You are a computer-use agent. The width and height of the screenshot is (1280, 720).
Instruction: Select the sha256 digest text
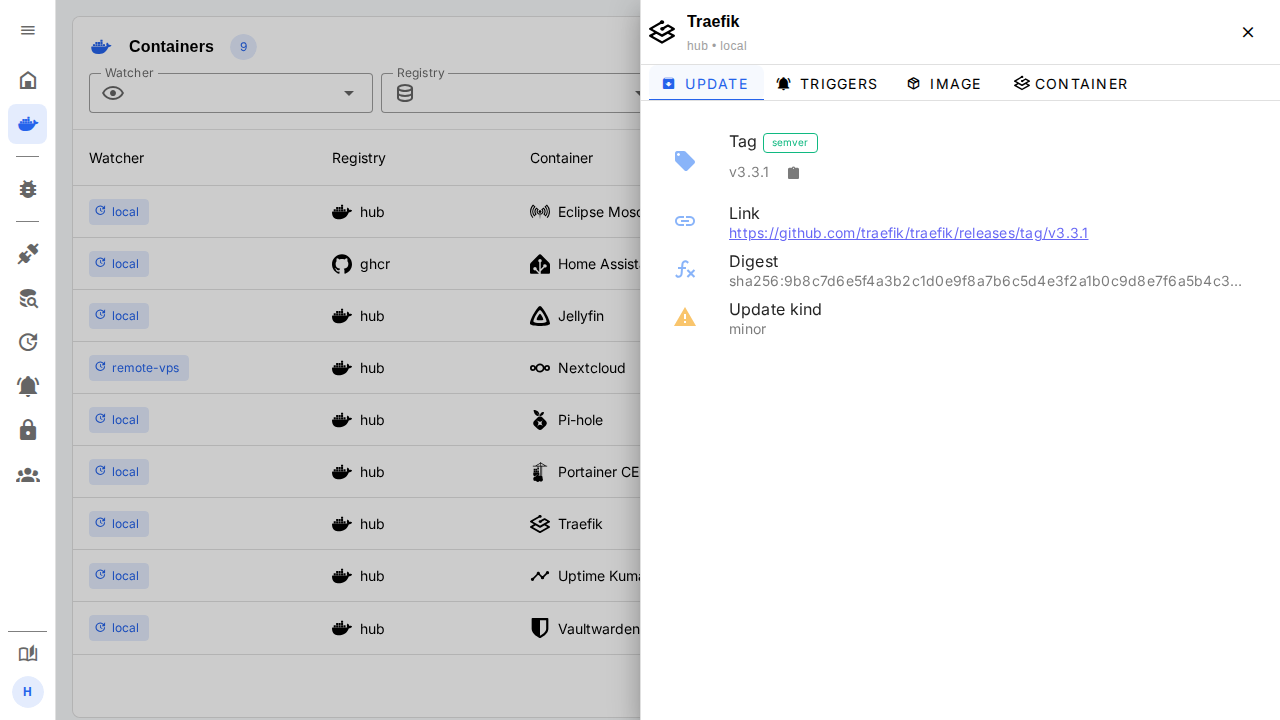point(986,281)
